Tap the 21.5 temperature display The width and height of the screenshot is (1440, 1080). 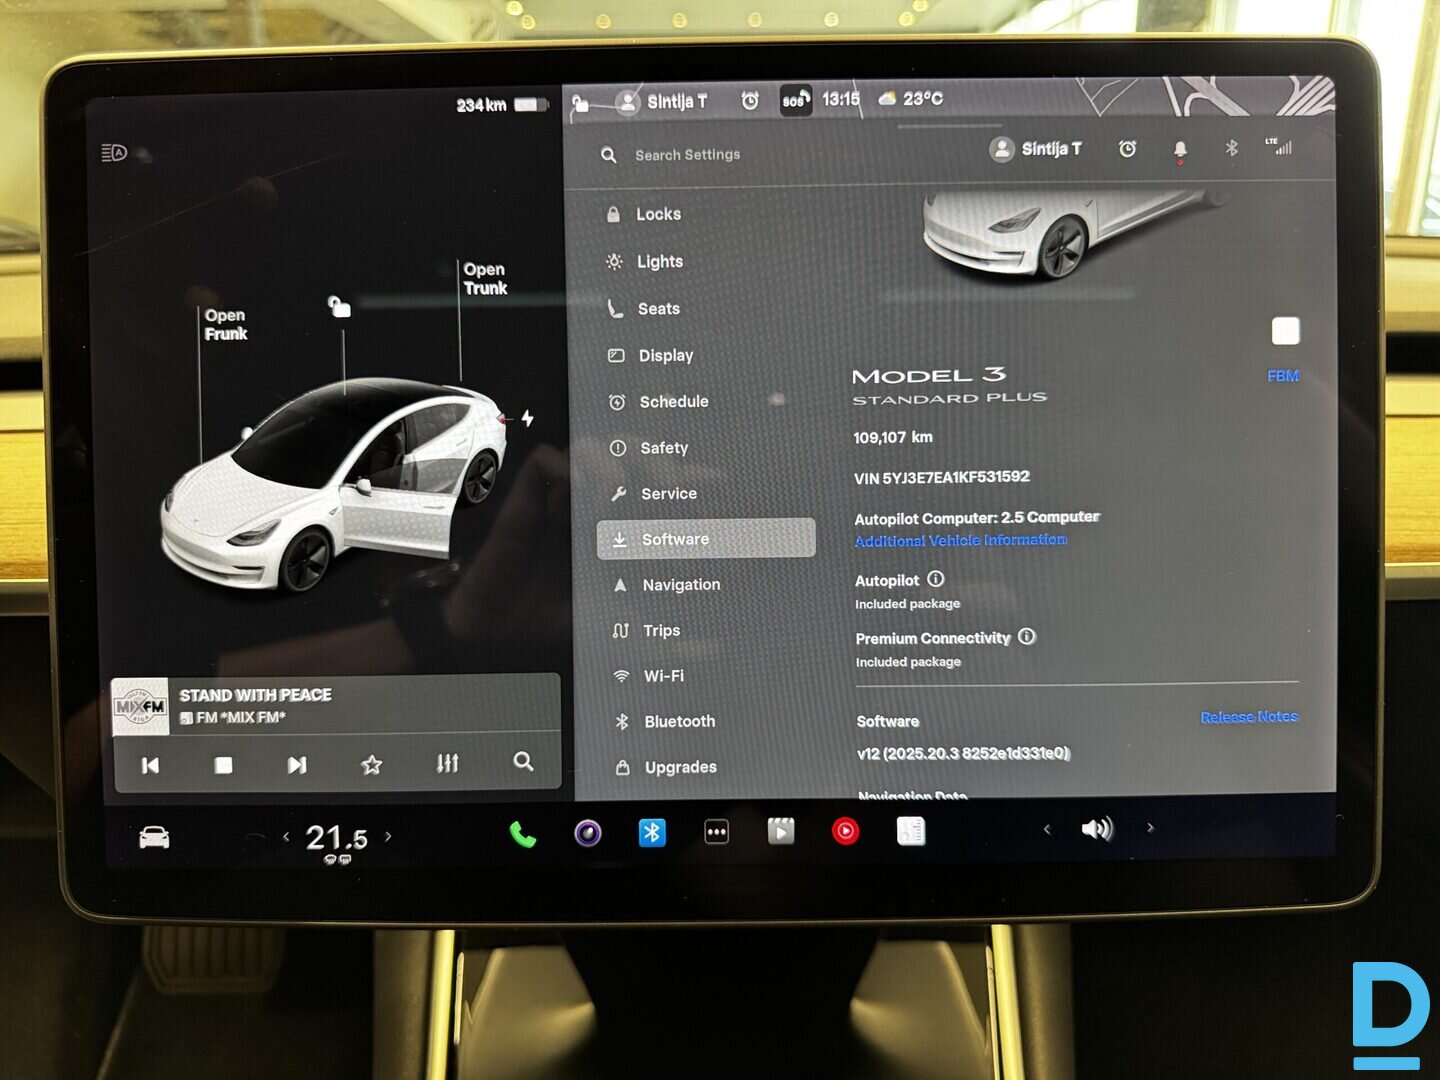(x=336, y=838)
